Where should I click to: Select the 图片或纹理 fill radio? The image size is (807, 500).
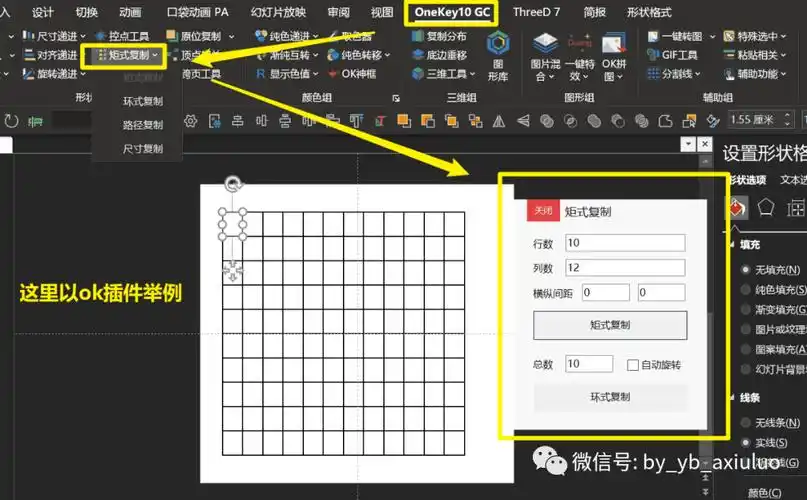tap(745, 330)
